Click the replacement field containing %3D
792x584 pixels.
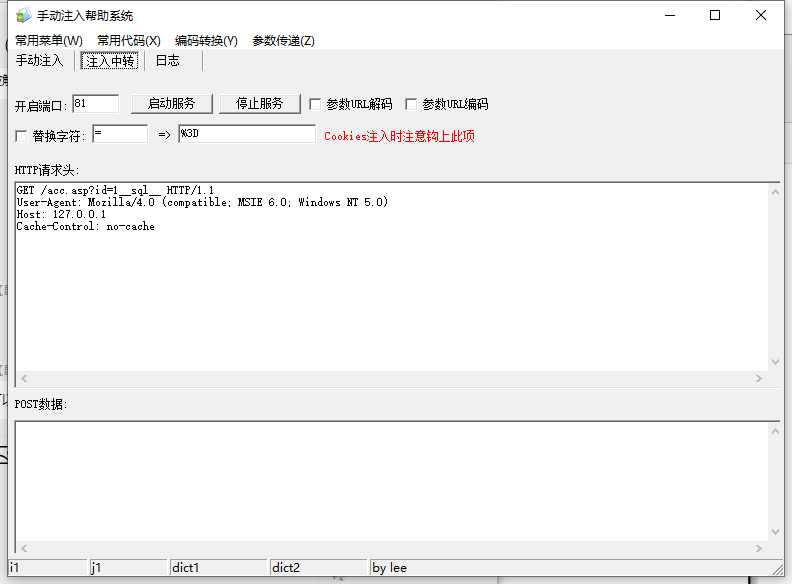[247, 134]
